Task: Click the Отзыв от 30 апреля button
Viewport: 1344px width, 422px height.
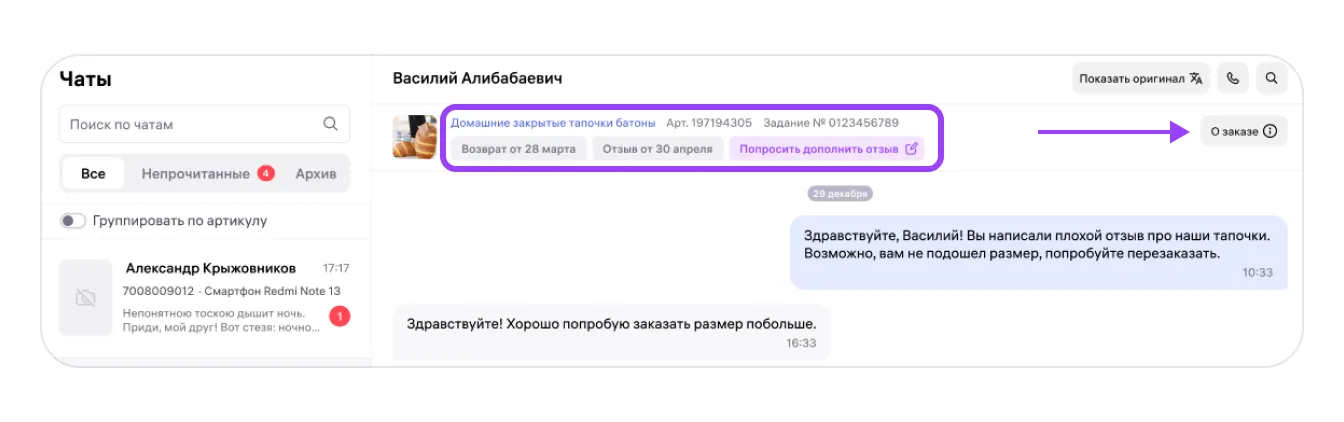Action: click(658, 149)
